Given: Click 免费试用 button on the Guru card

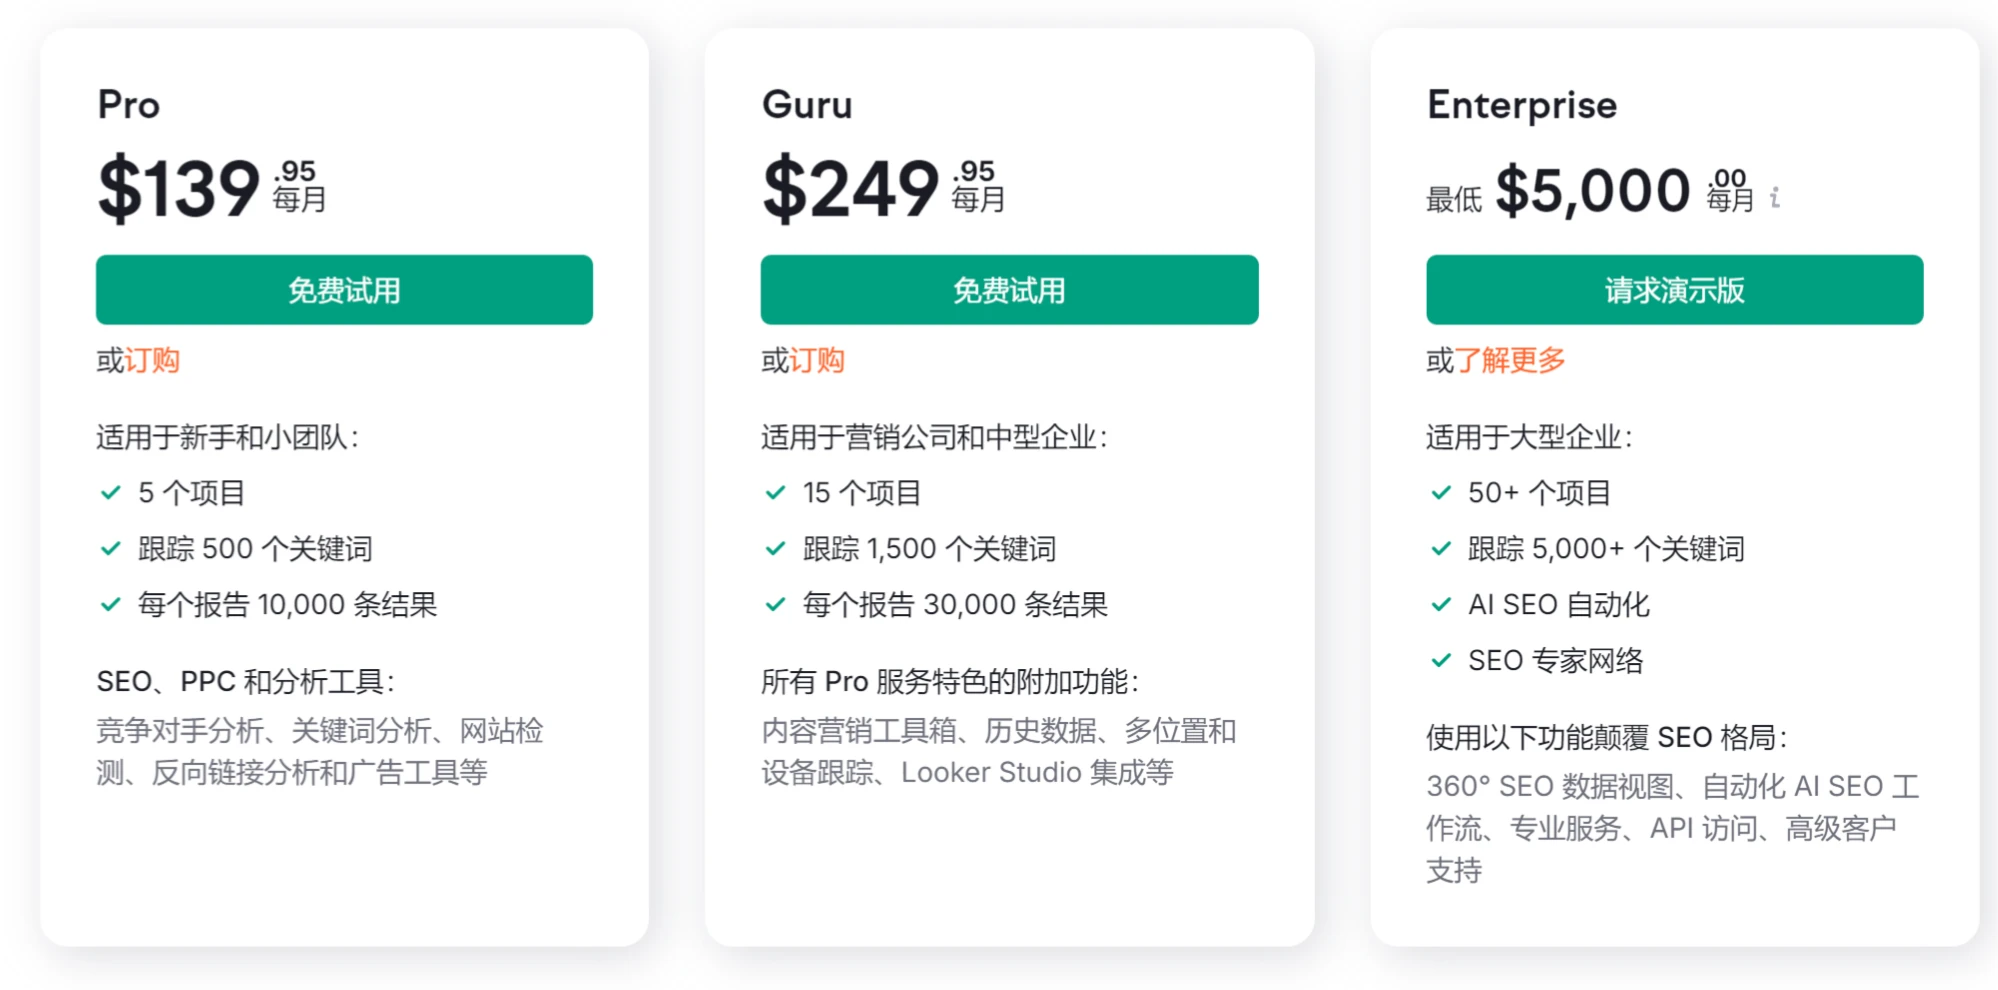Looking at the screenshot, I should (x=1009, y=290).
